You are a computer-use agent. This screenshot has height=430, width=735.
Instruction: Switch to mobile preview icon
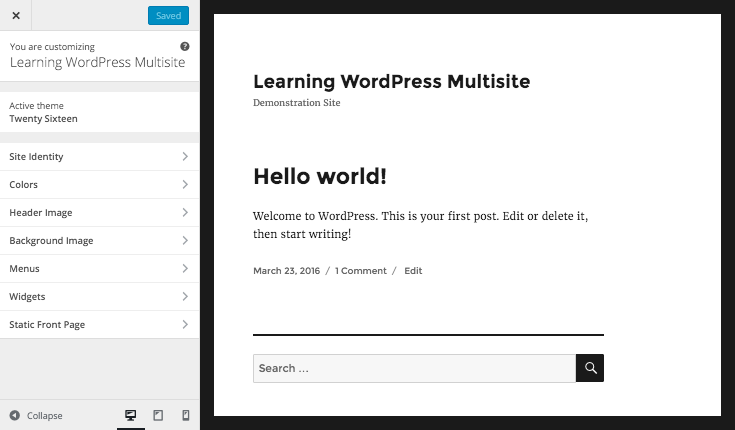coord(185,415)
